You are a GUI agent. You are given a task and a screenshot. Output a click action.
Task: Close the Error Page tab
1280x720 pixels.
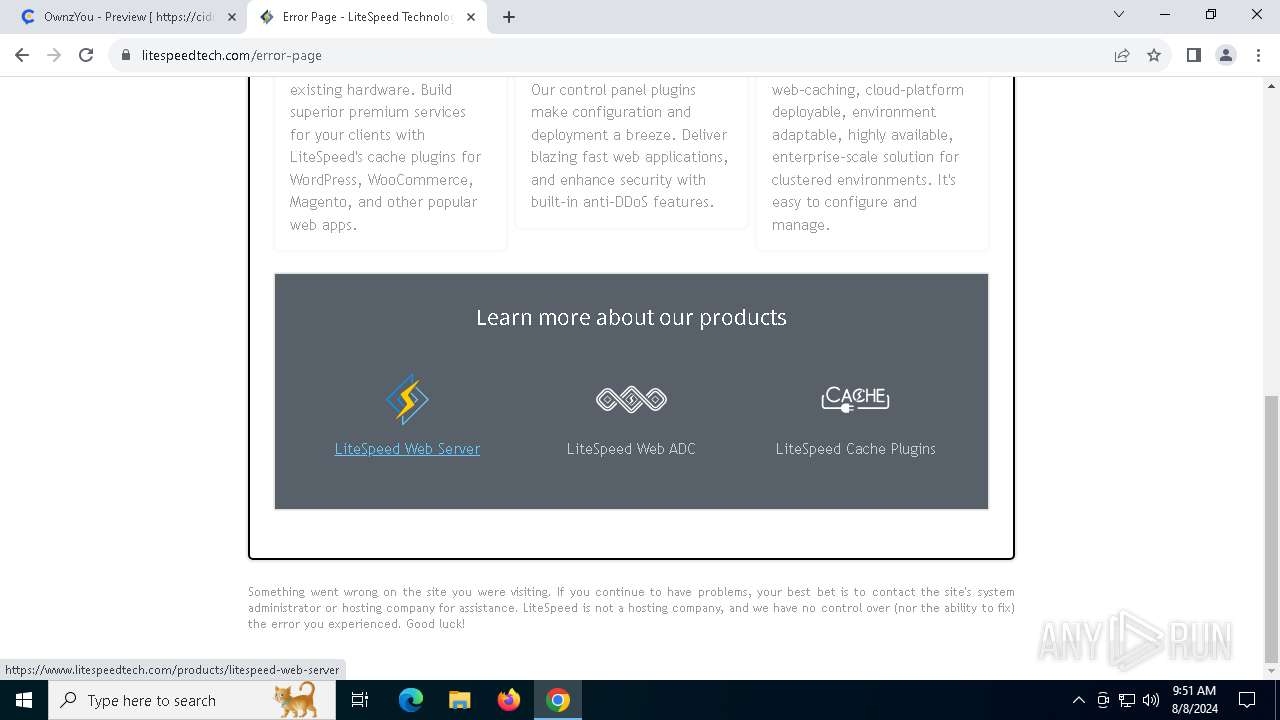470,17
